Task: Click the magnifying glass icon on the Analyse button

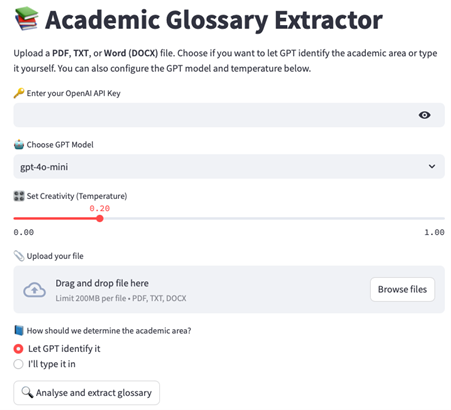Action: tap(27, 392)
